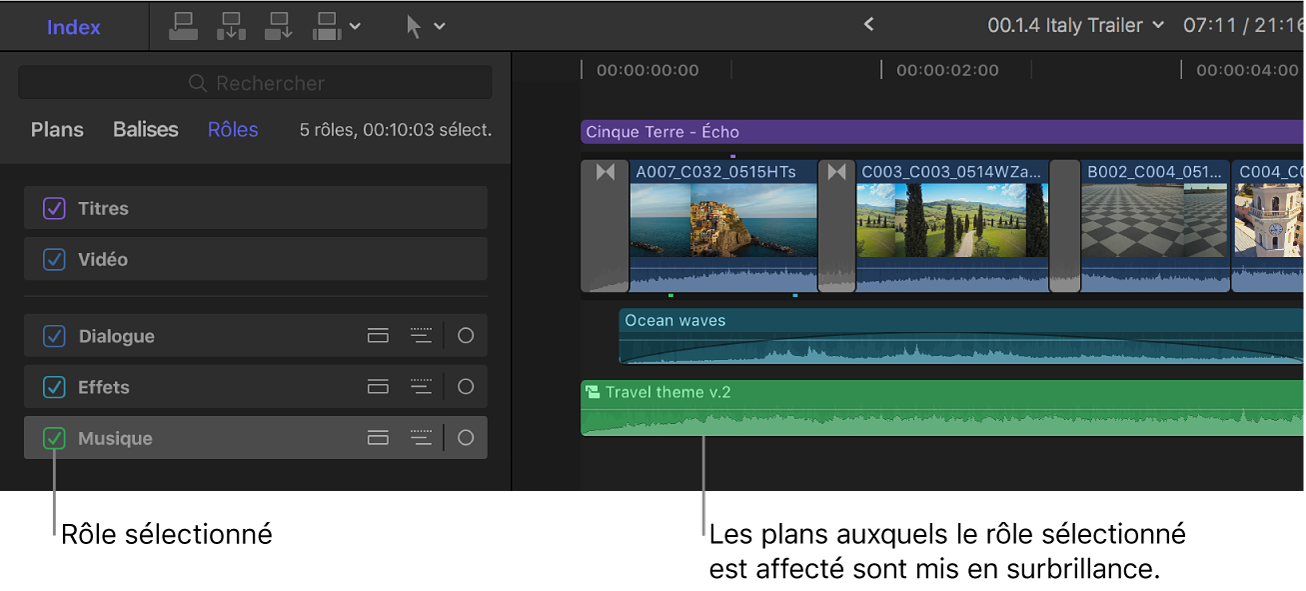Viewport: 1306px width, 591px height.
Task: Show audio lanes for the Dialogue role
Action: coord(378,335)
